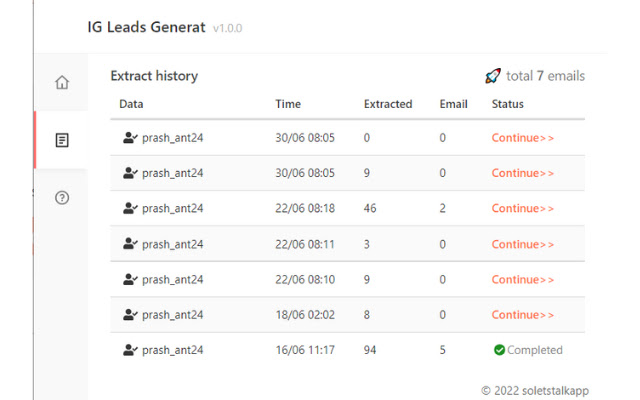Continue the 18/06 02:02 extraction
Screen dimensions: 640x400
[522, 315]
